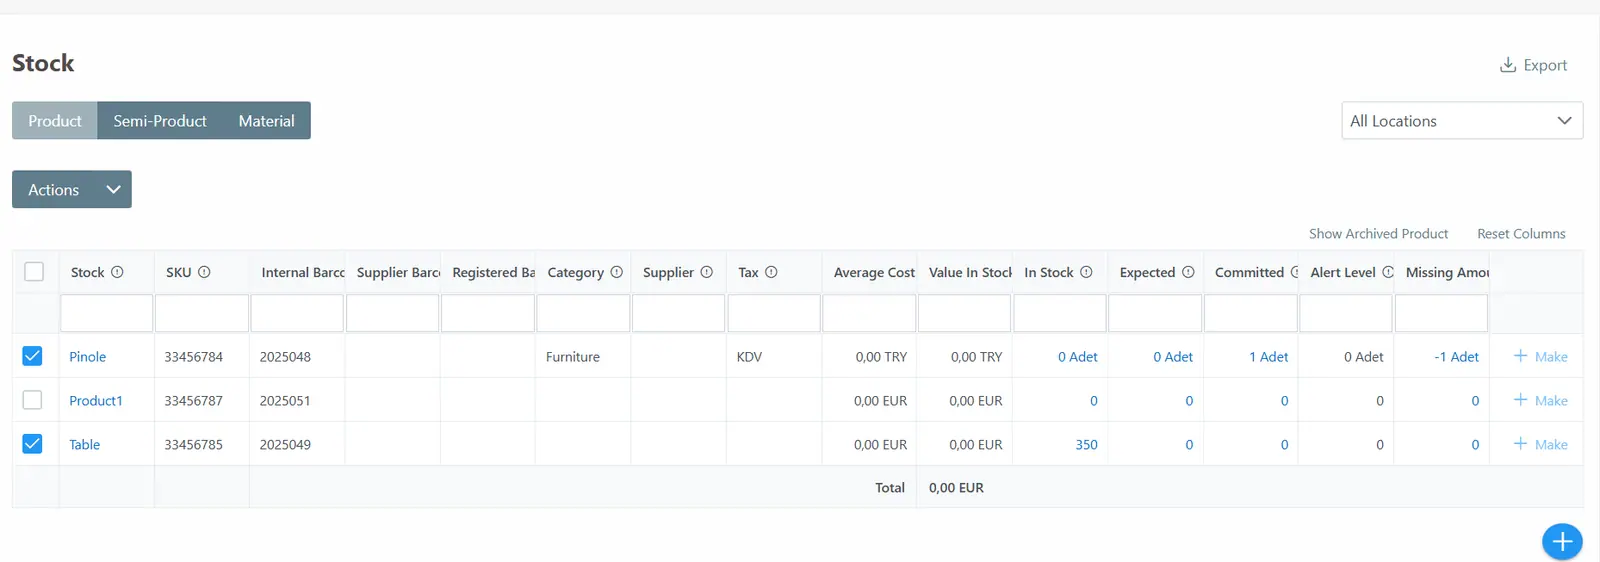The width and height of the screenshot is (1600, 562).
Task: Click the internal barcode 2025049
Action: (x=285, y=445)
